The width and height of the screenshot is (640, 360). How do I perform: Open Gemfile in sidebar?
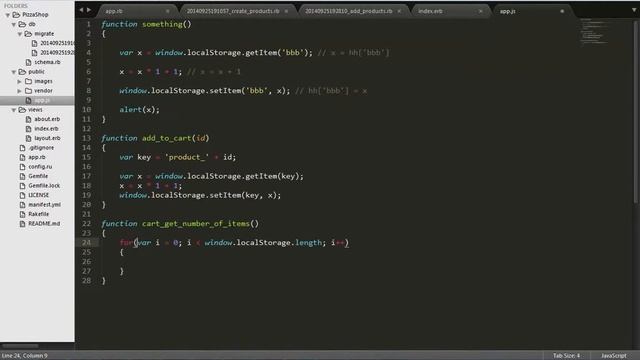pyautogui.click(x=38, y=176)
